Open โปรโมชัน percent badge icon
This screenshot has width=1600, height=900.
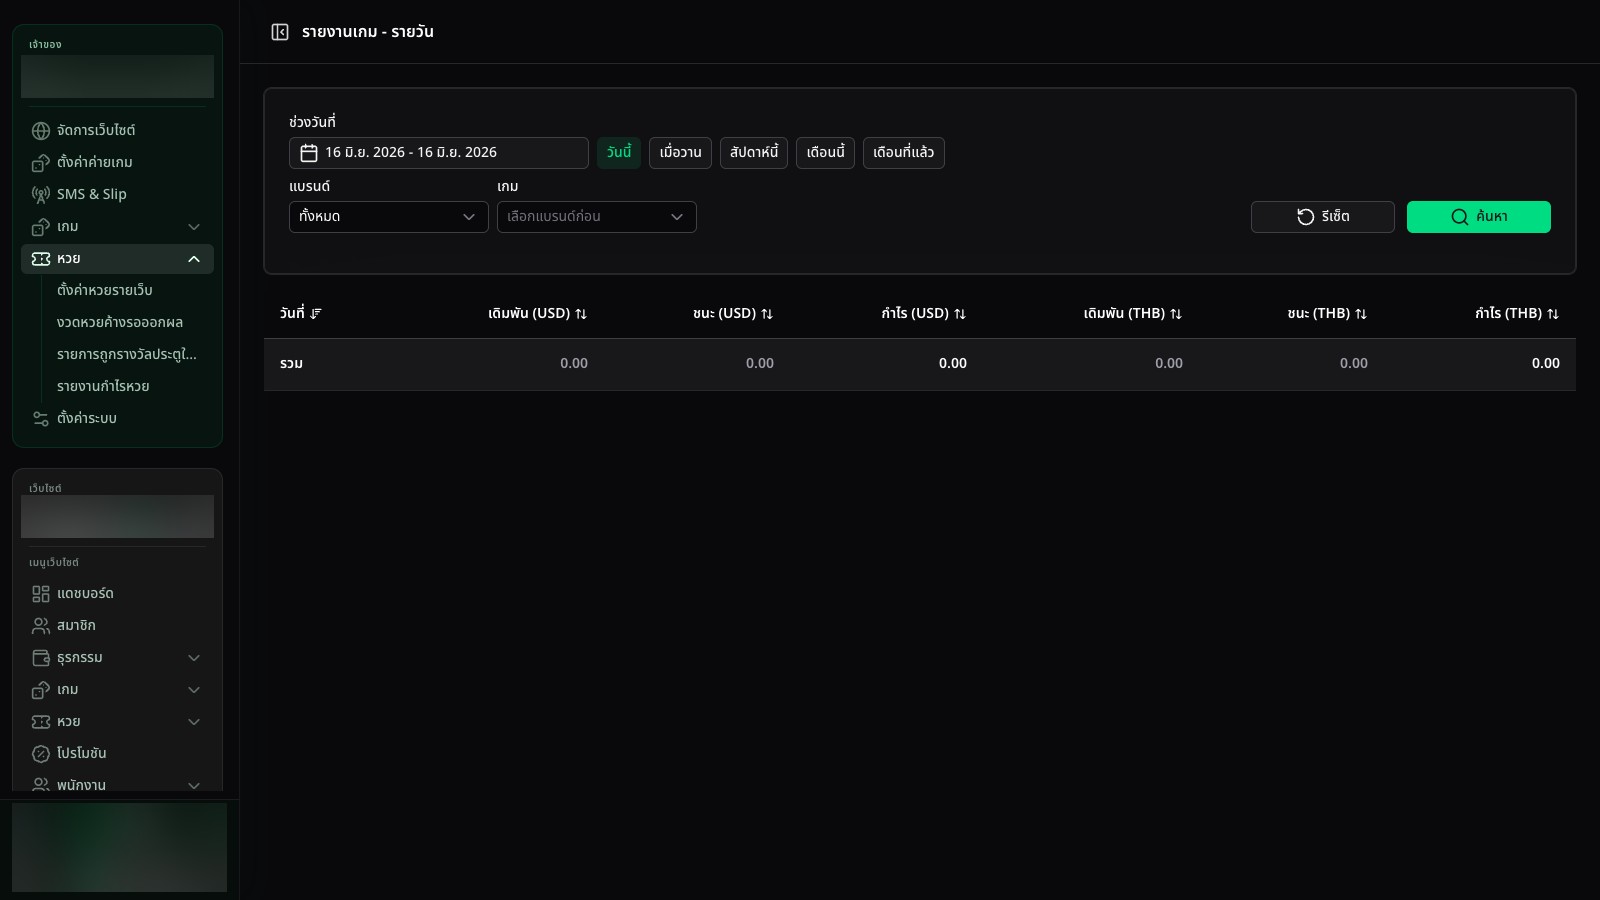41,754
